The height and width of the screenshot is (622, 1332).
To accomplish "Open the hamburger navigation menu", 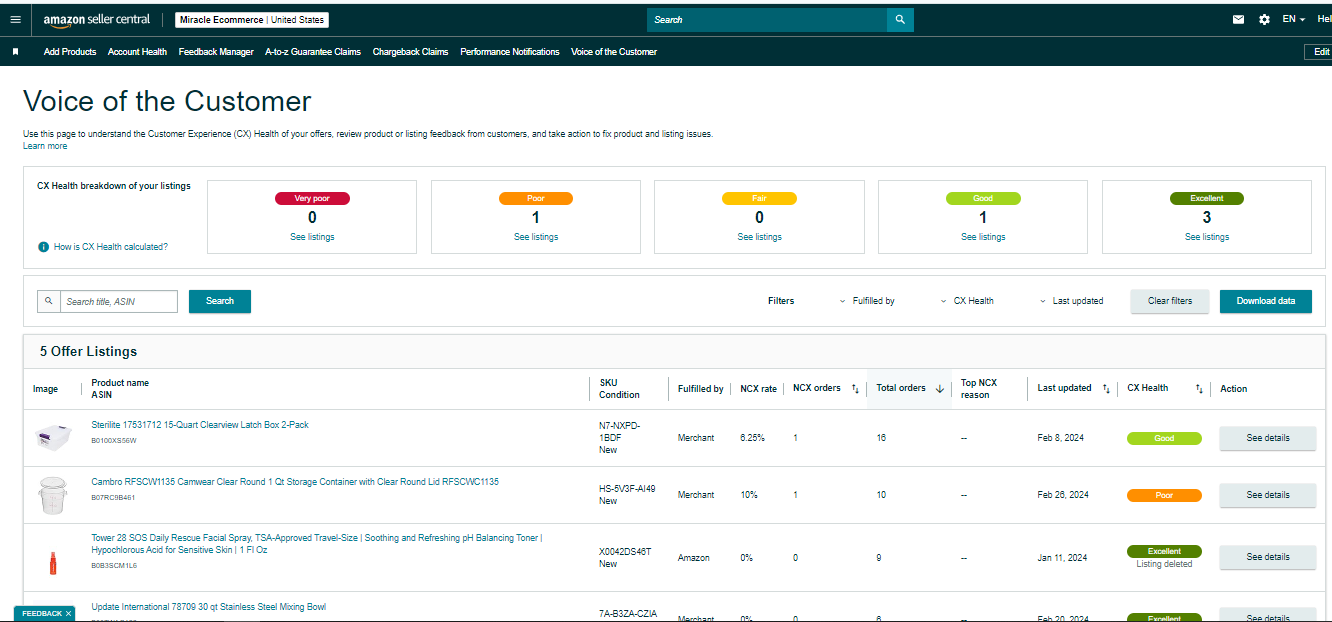I will pyautogui.click(x=15, y=19).
